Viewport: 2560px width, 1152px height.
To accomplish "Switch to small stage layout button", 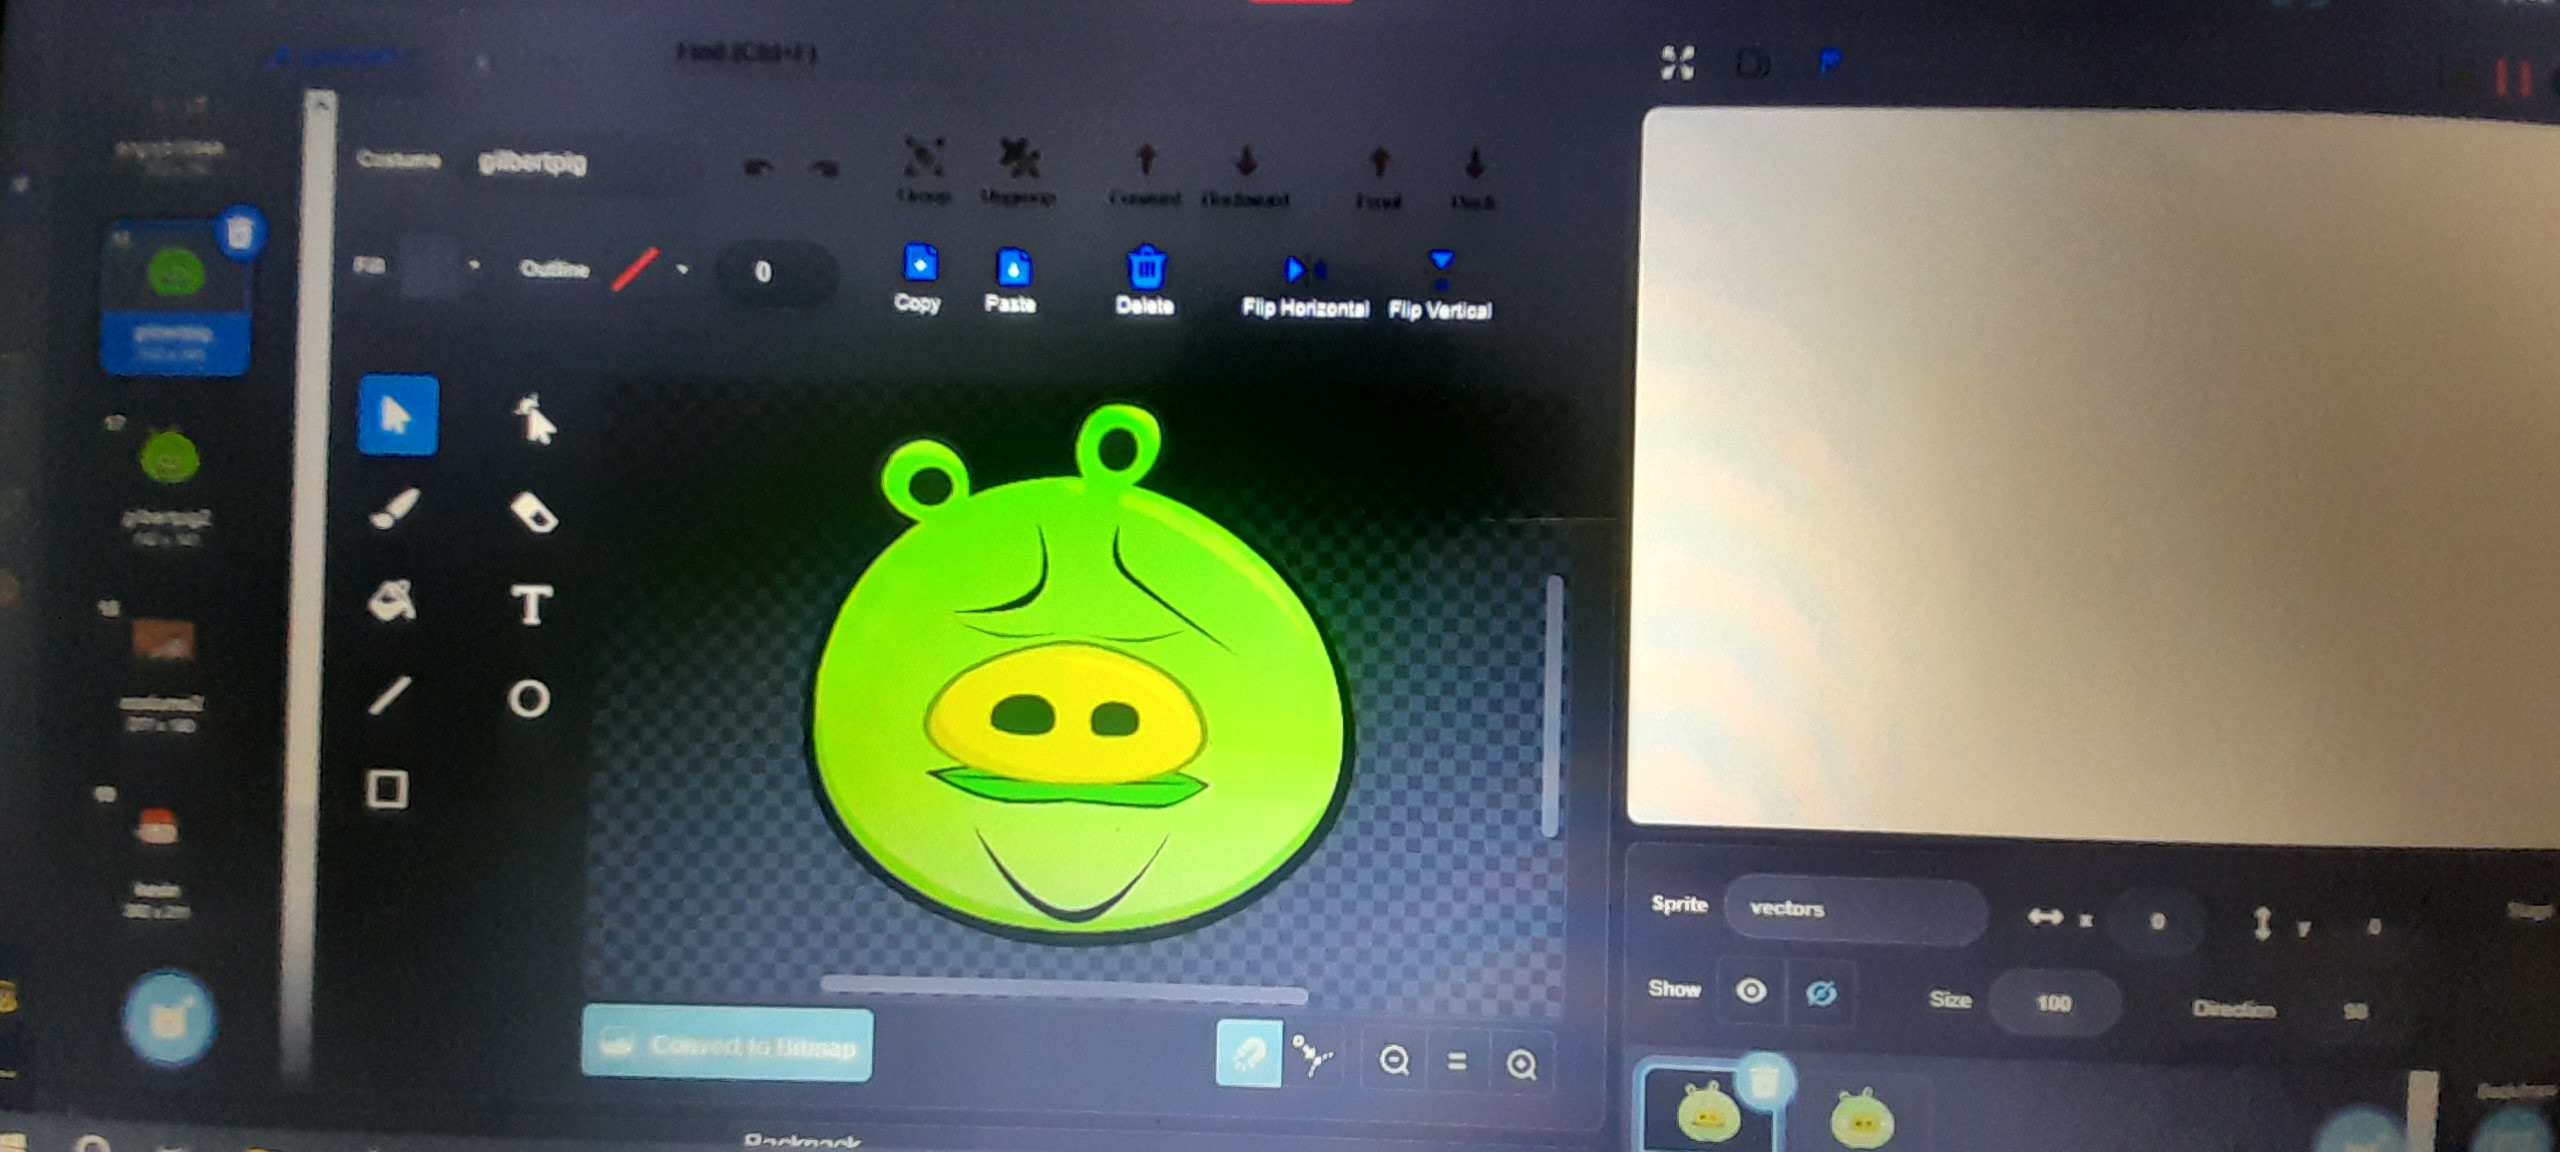I will 1753,65.
